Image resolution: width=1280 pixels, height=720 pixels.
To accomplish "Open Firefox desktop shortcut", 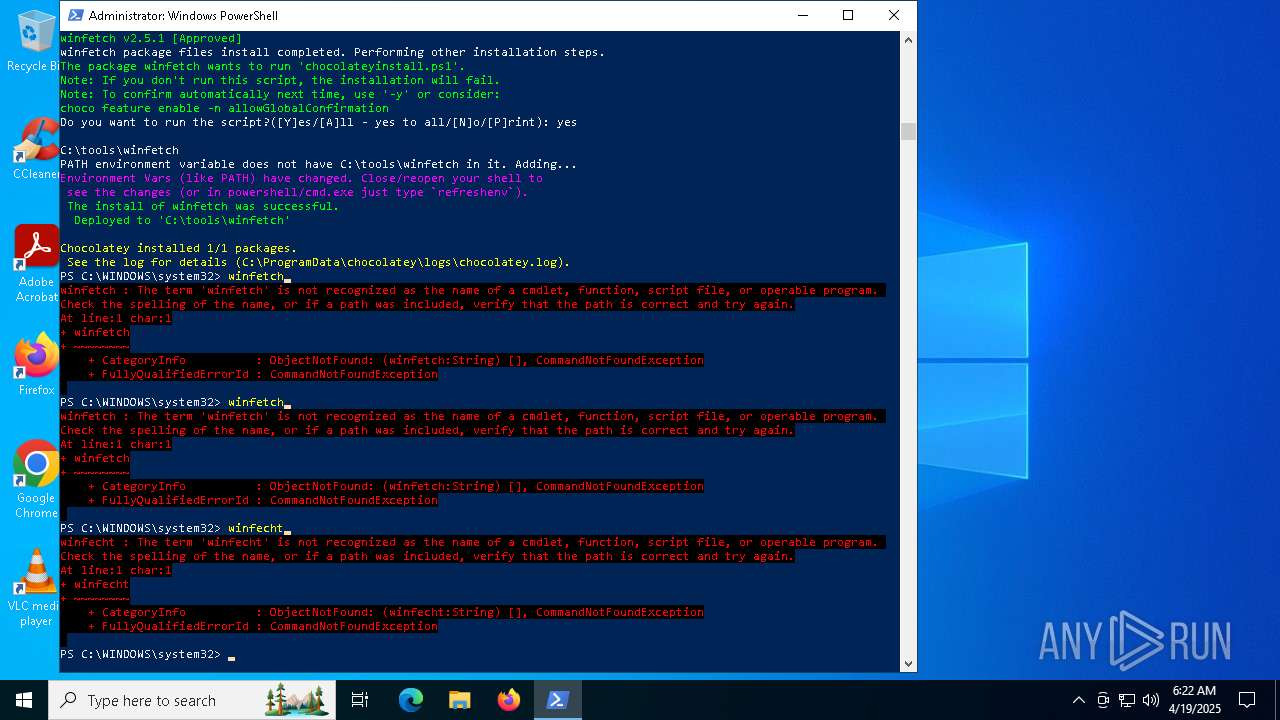I will [36, 365].
